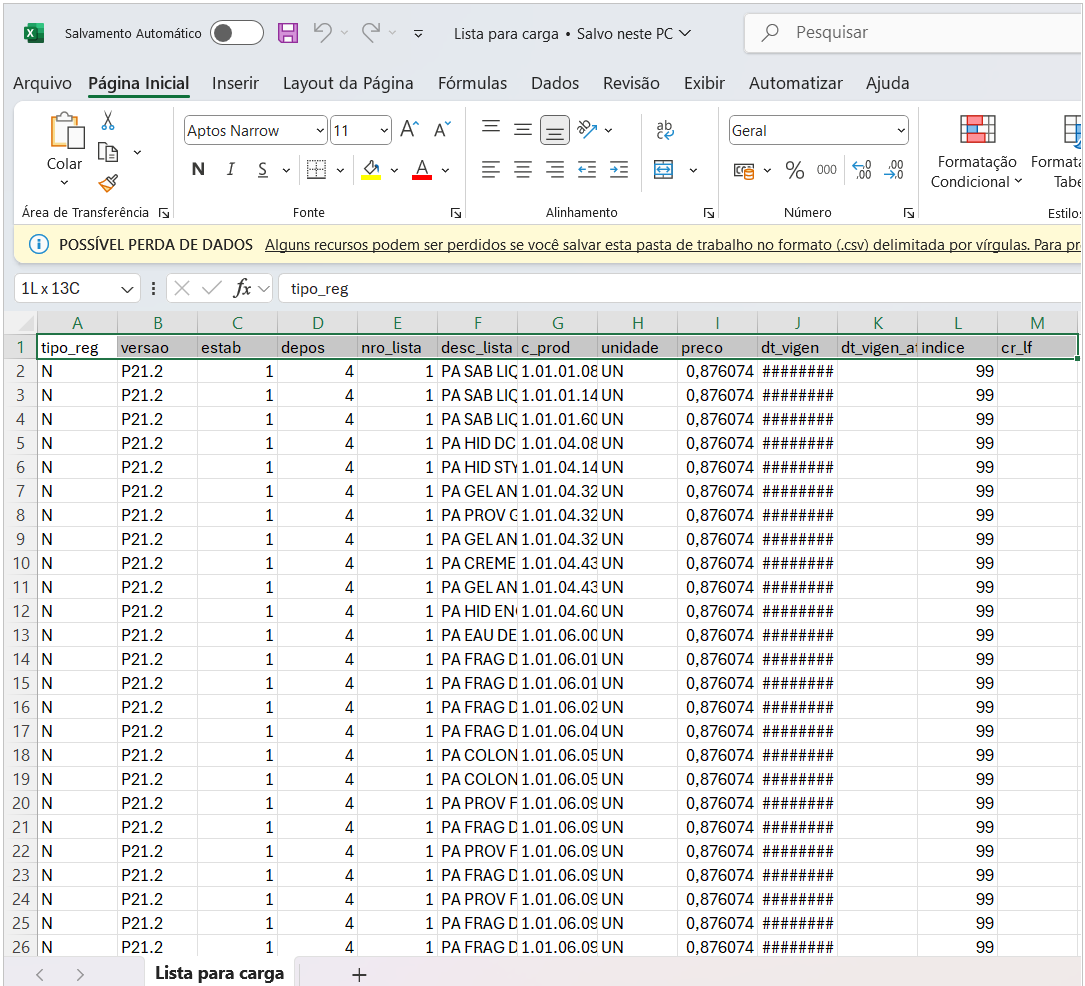Open the Aptos Narrow font dropdown
The width and height of the screenshot is (1085, 986).
click(320, 131)
